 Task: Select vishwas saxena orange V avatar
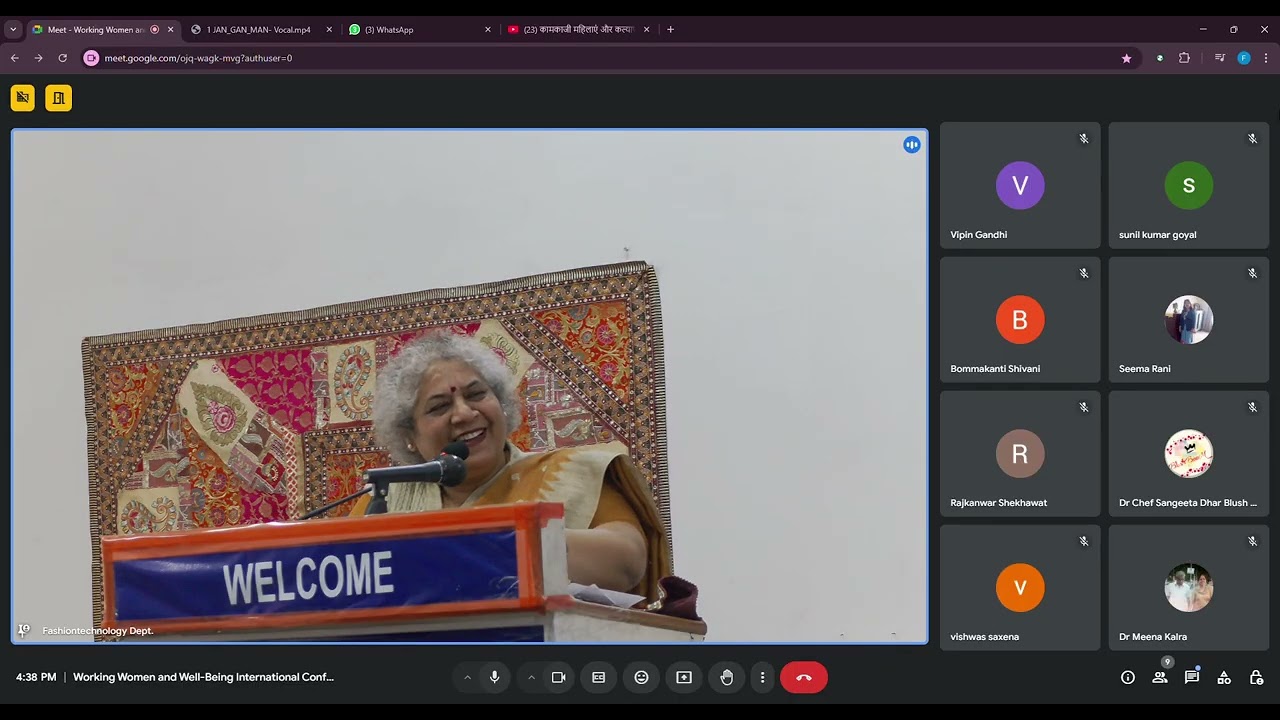click(x=1020, y=588)
